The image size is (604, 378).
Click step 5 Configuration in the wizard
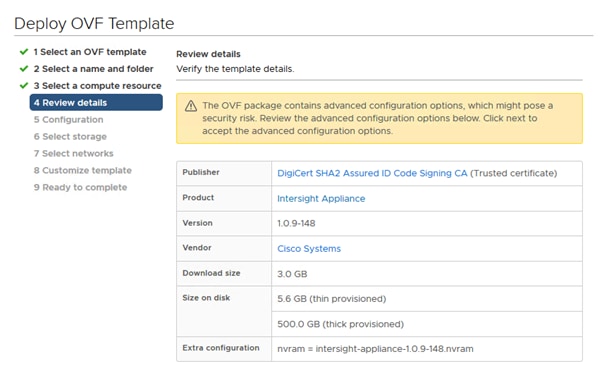tap(68, 119)
